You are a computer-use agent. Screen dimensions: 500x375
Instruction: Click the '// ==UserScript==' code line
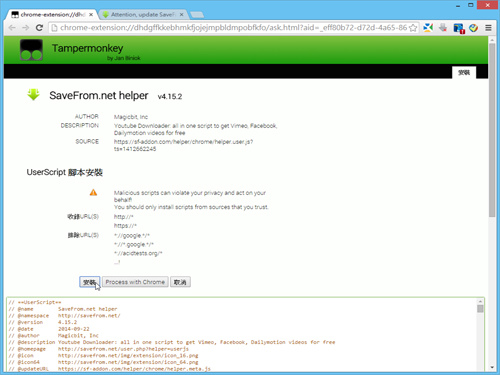tap(35, 302)
